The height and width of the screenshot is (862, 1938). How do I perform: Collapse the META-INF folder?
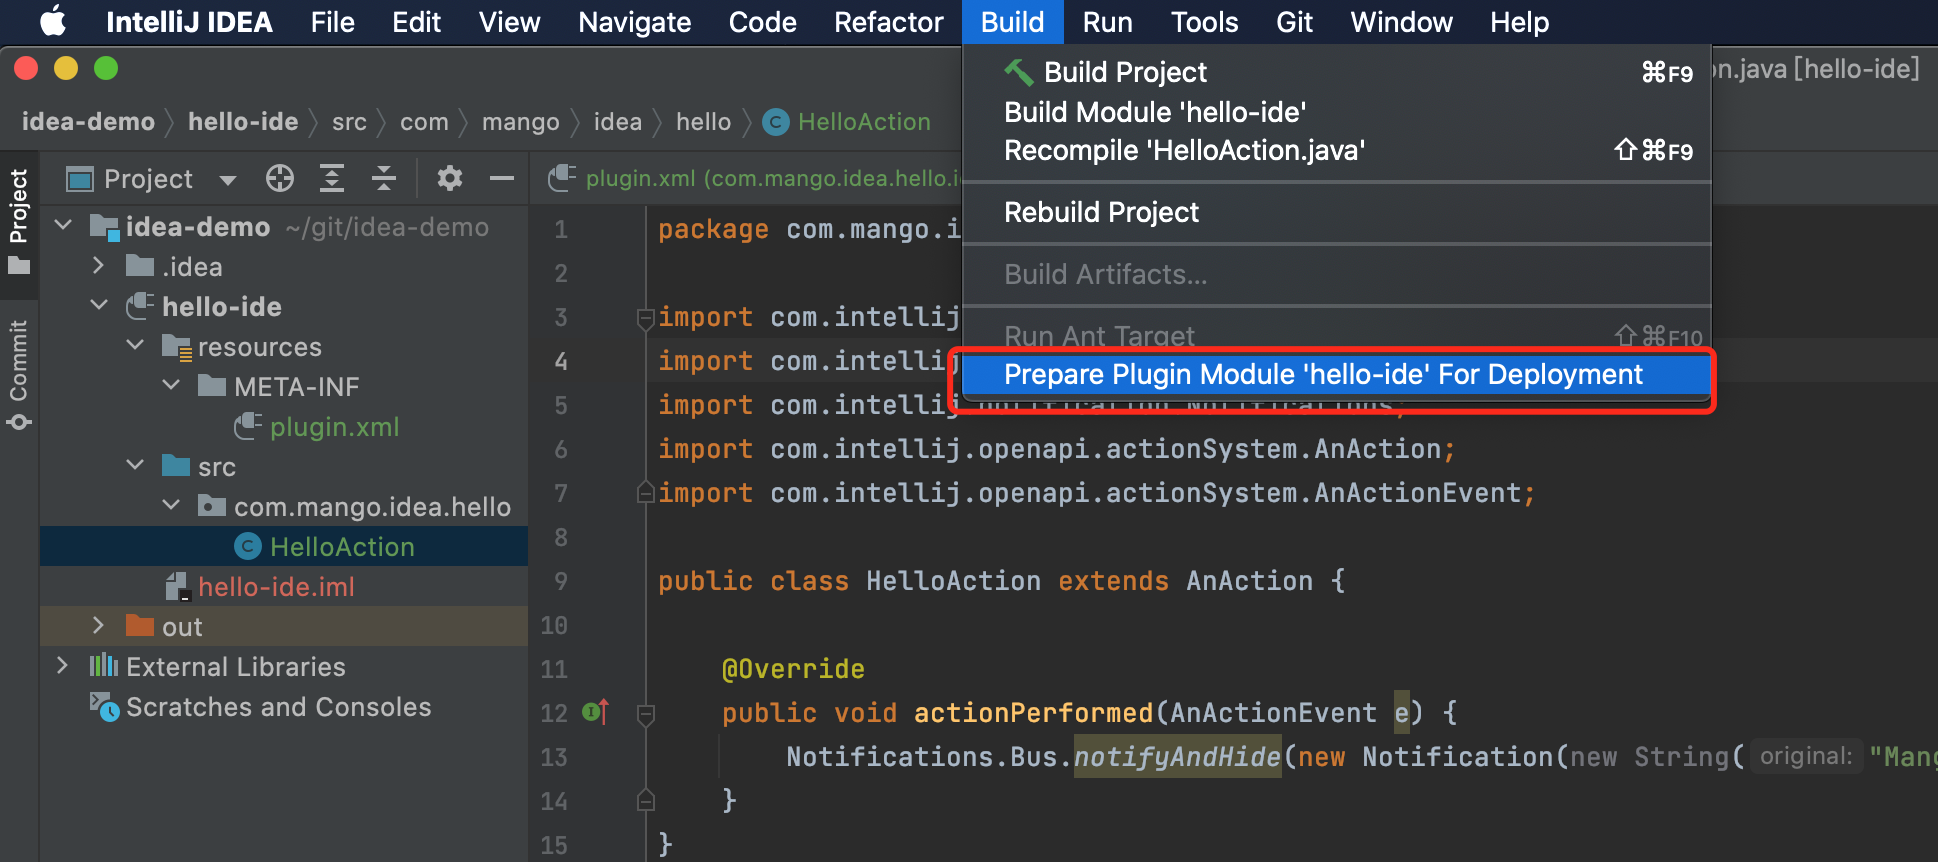171,386
